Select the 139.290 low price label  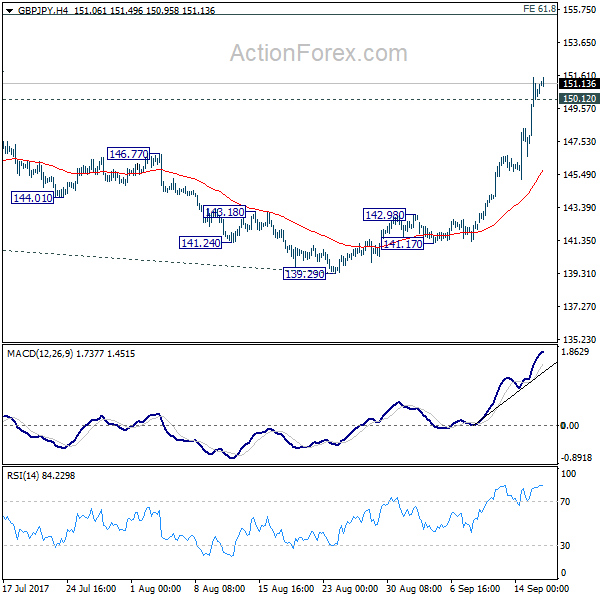coord(305,274)
